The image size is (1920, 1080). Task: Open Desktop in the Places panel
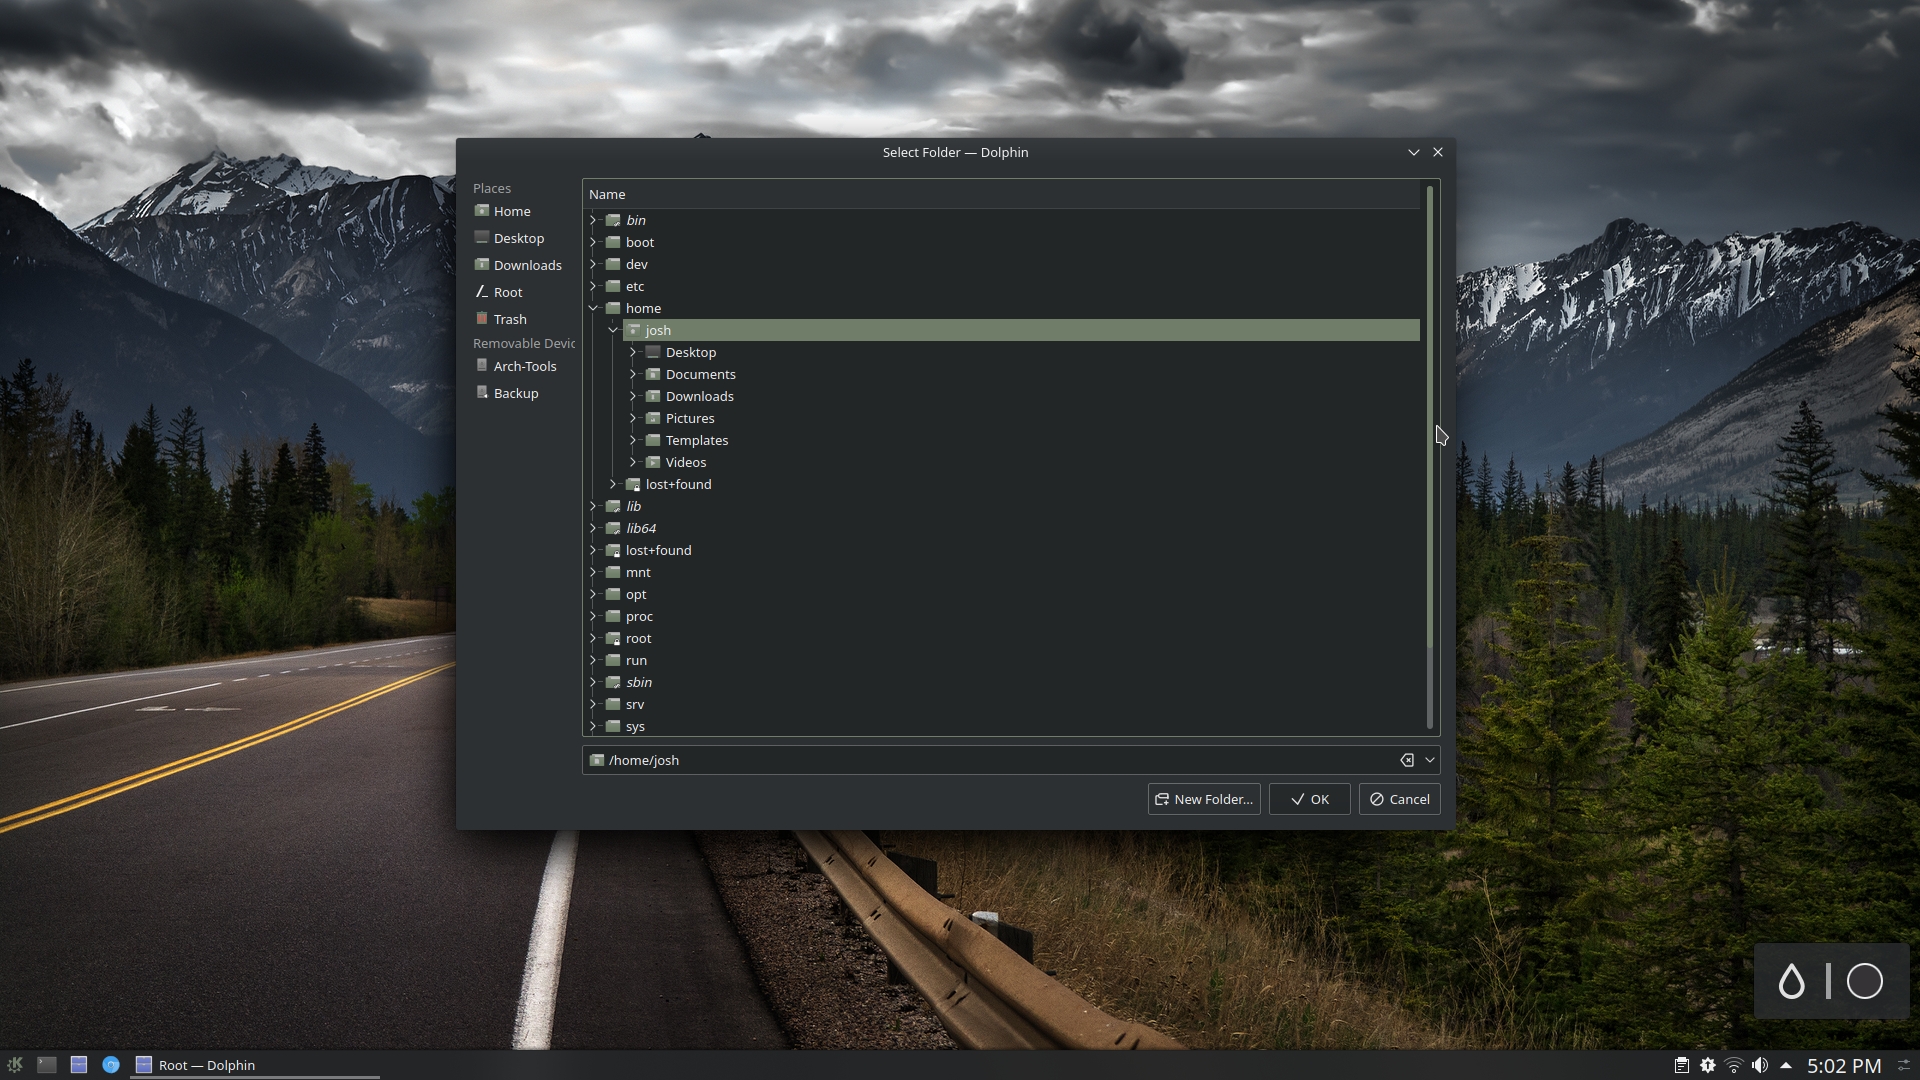pos(508,238)
